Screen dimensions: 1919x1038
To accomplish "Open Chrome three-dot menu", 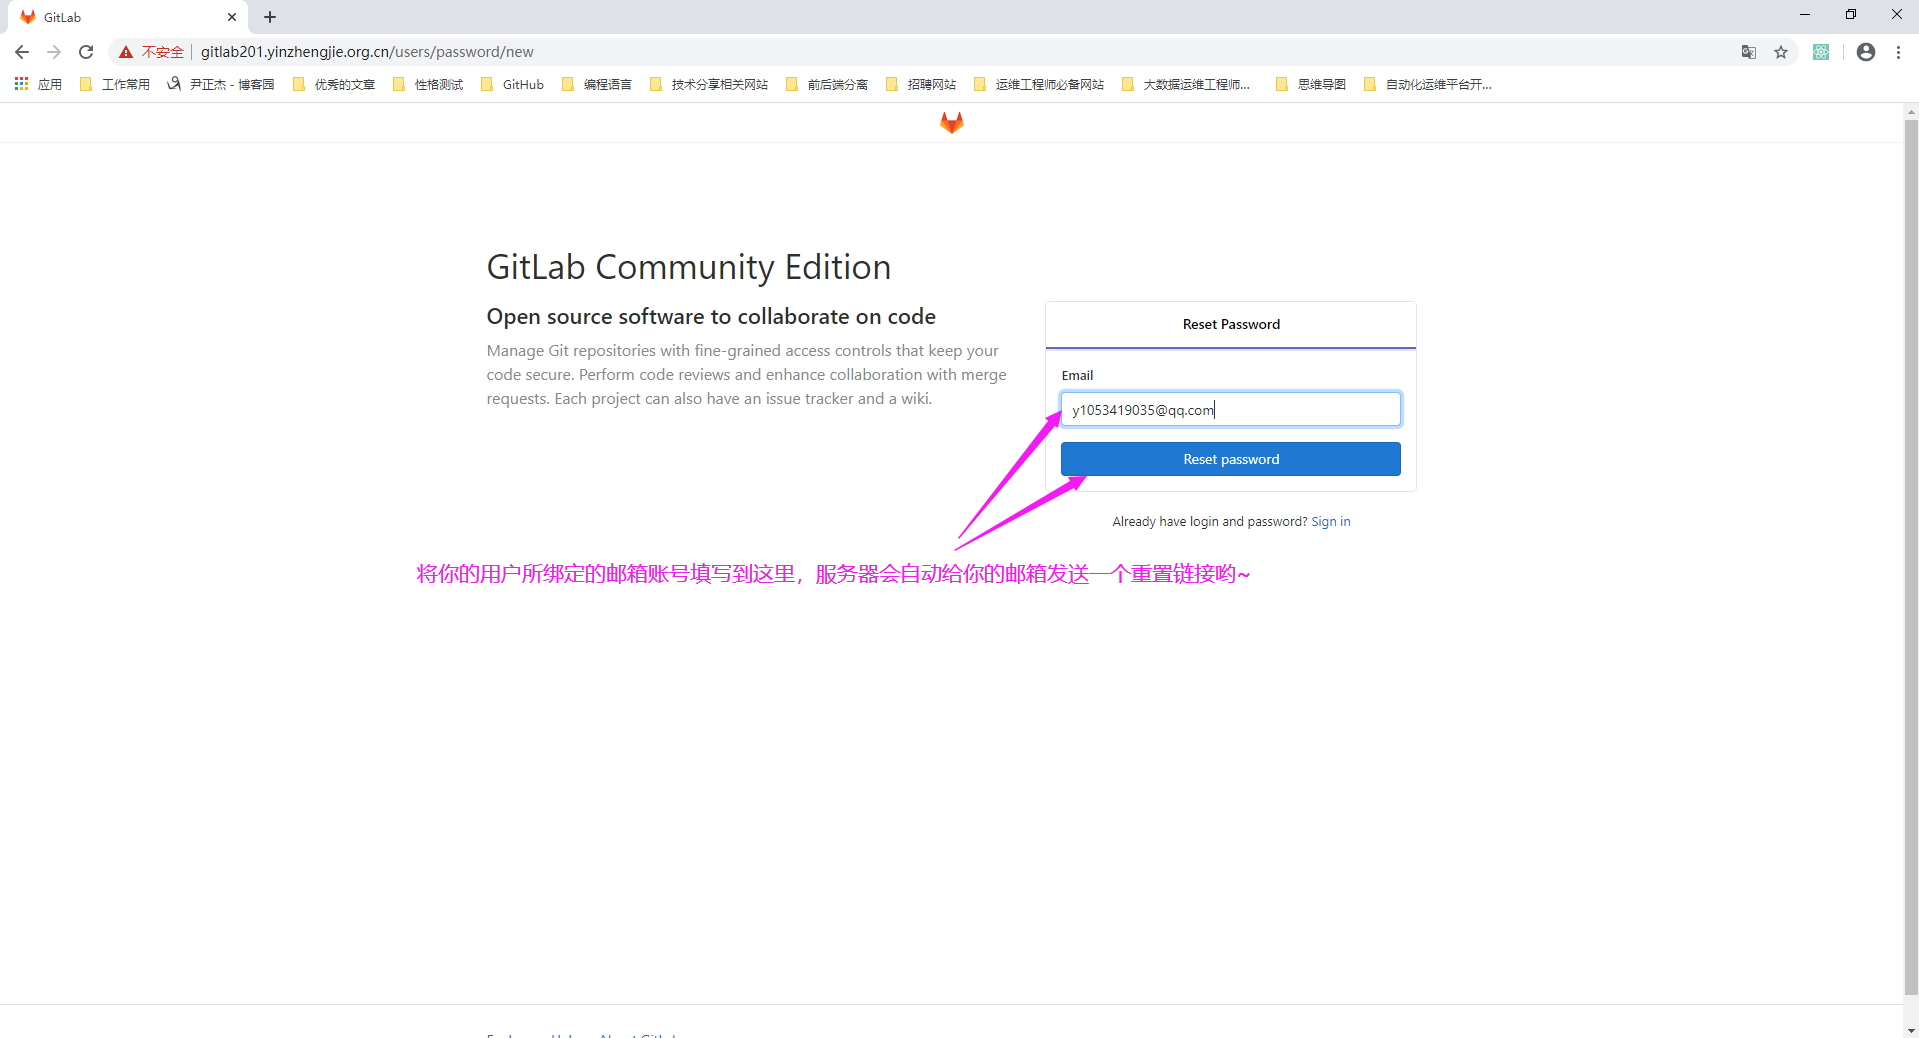I will click(x=1898, y=52).
